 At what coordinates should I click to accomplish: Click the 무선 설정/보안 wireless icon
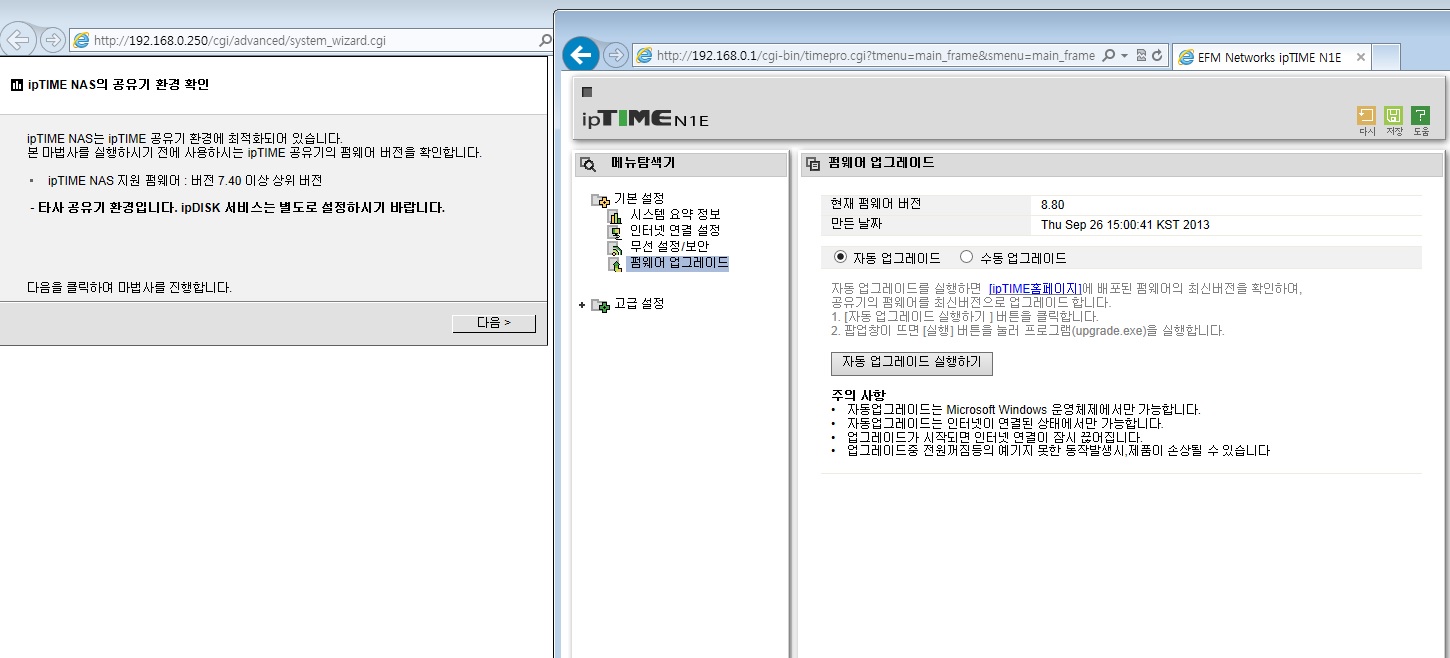615,247
